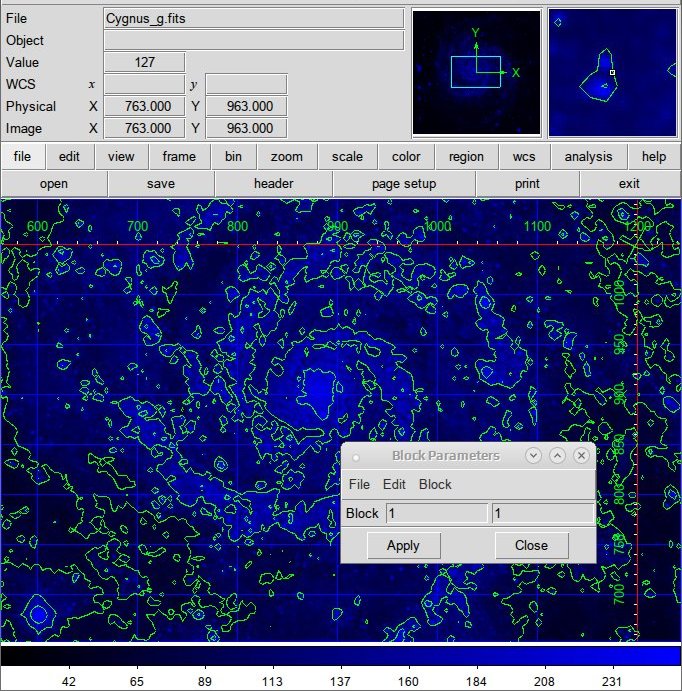Click the panner overview thumbnail
The image size is (682, 691).
click(x=476, y=72)
